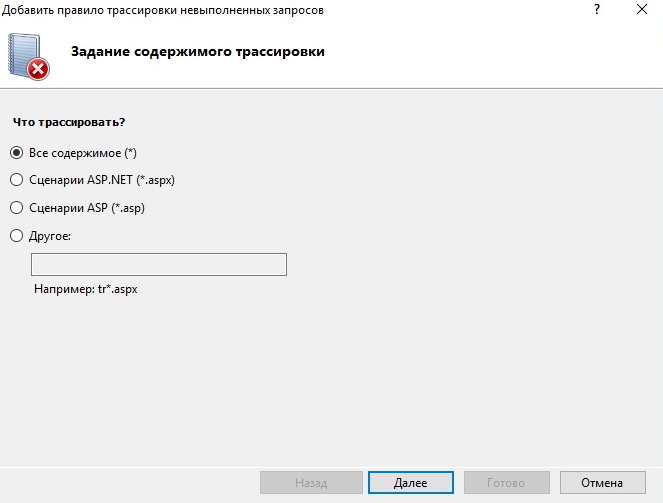Click the '(*.aspx)' label text of ASP.NET option
This screenshot has height=503, width=663.
[155, 180]
